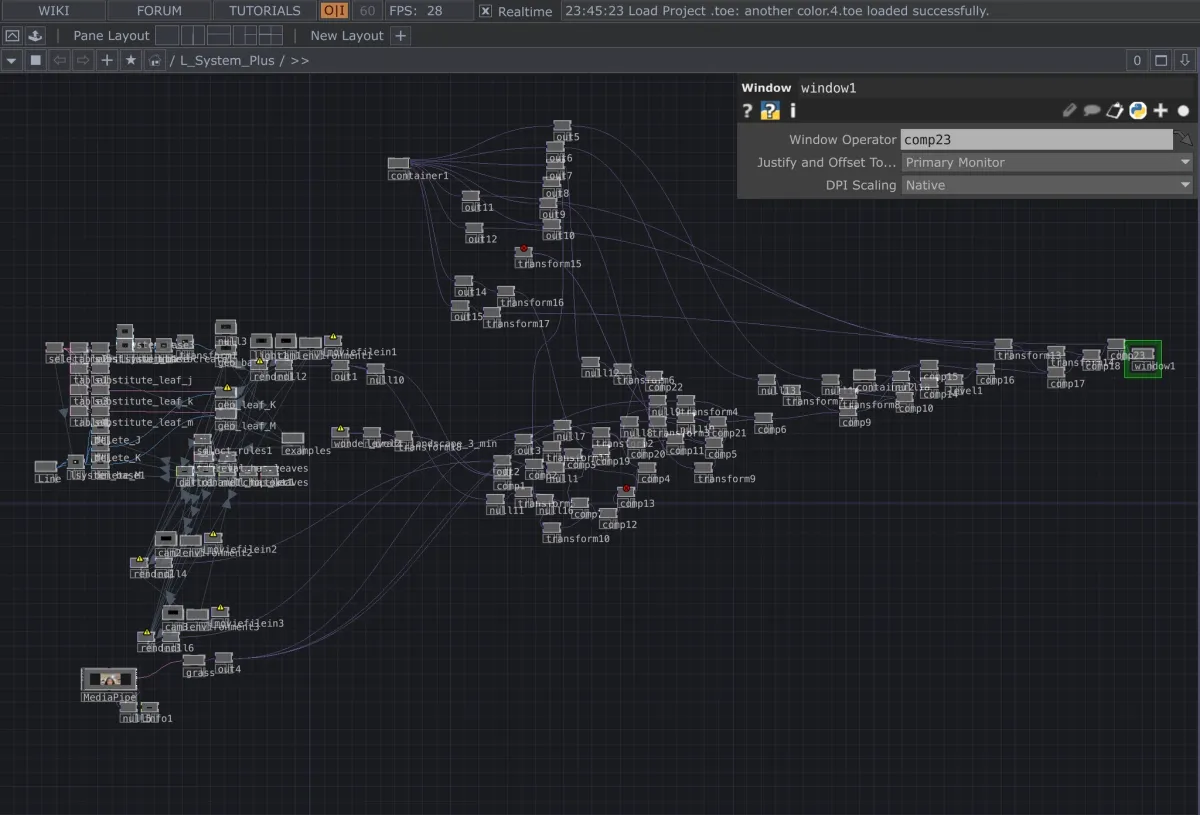
Task: Open the Justify and Offset To dropdown
Action: click(x=1046, y=162)
